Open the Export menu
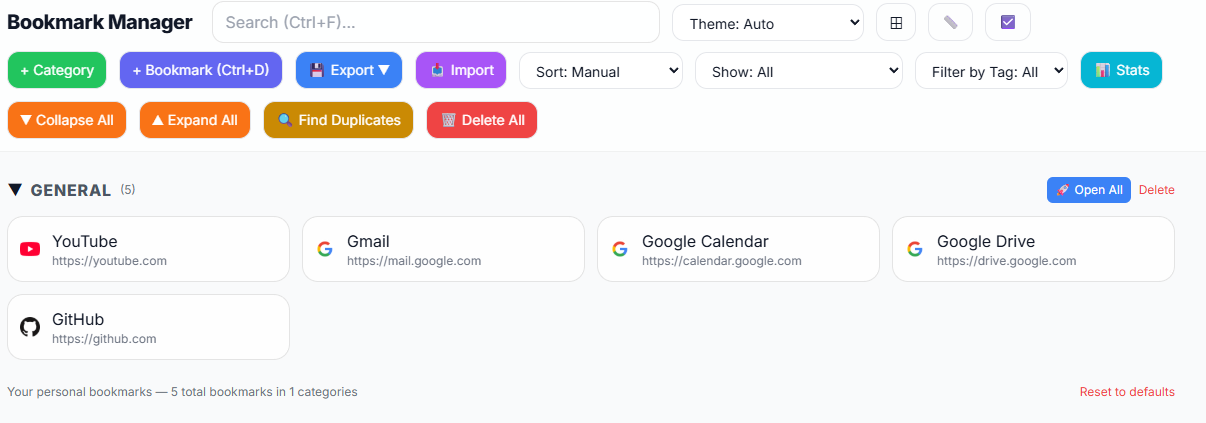This screenshot has height=423, width=1206. (x=349, y=70)
